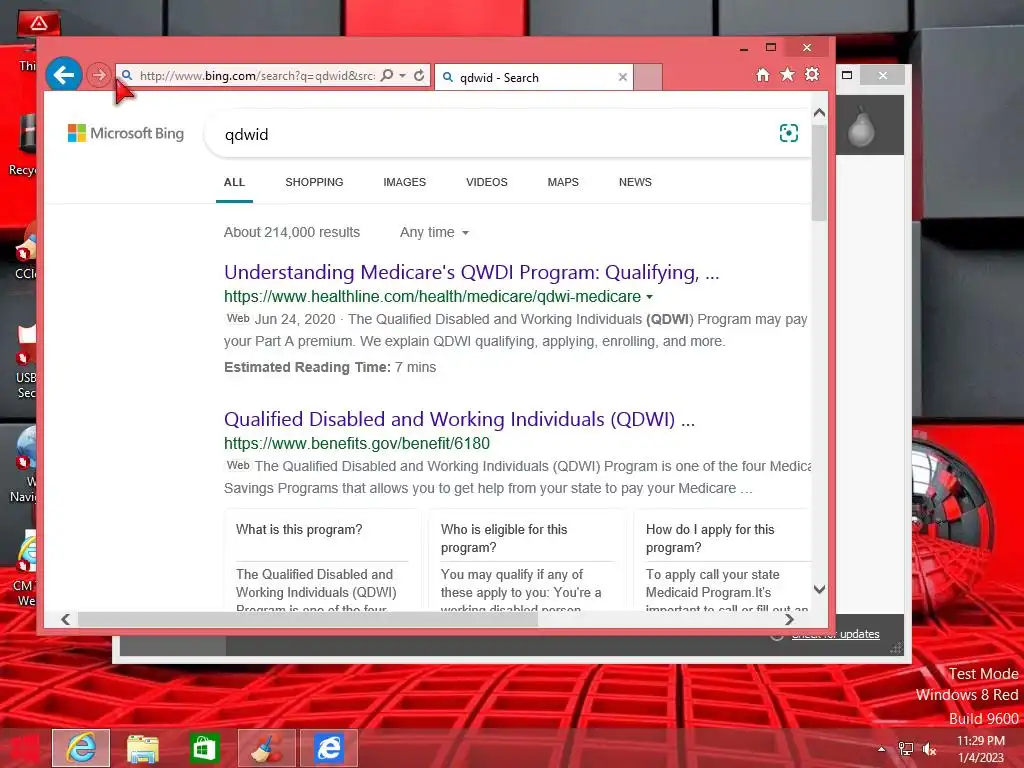Open Favorites with the star icon

click(788, 74)
